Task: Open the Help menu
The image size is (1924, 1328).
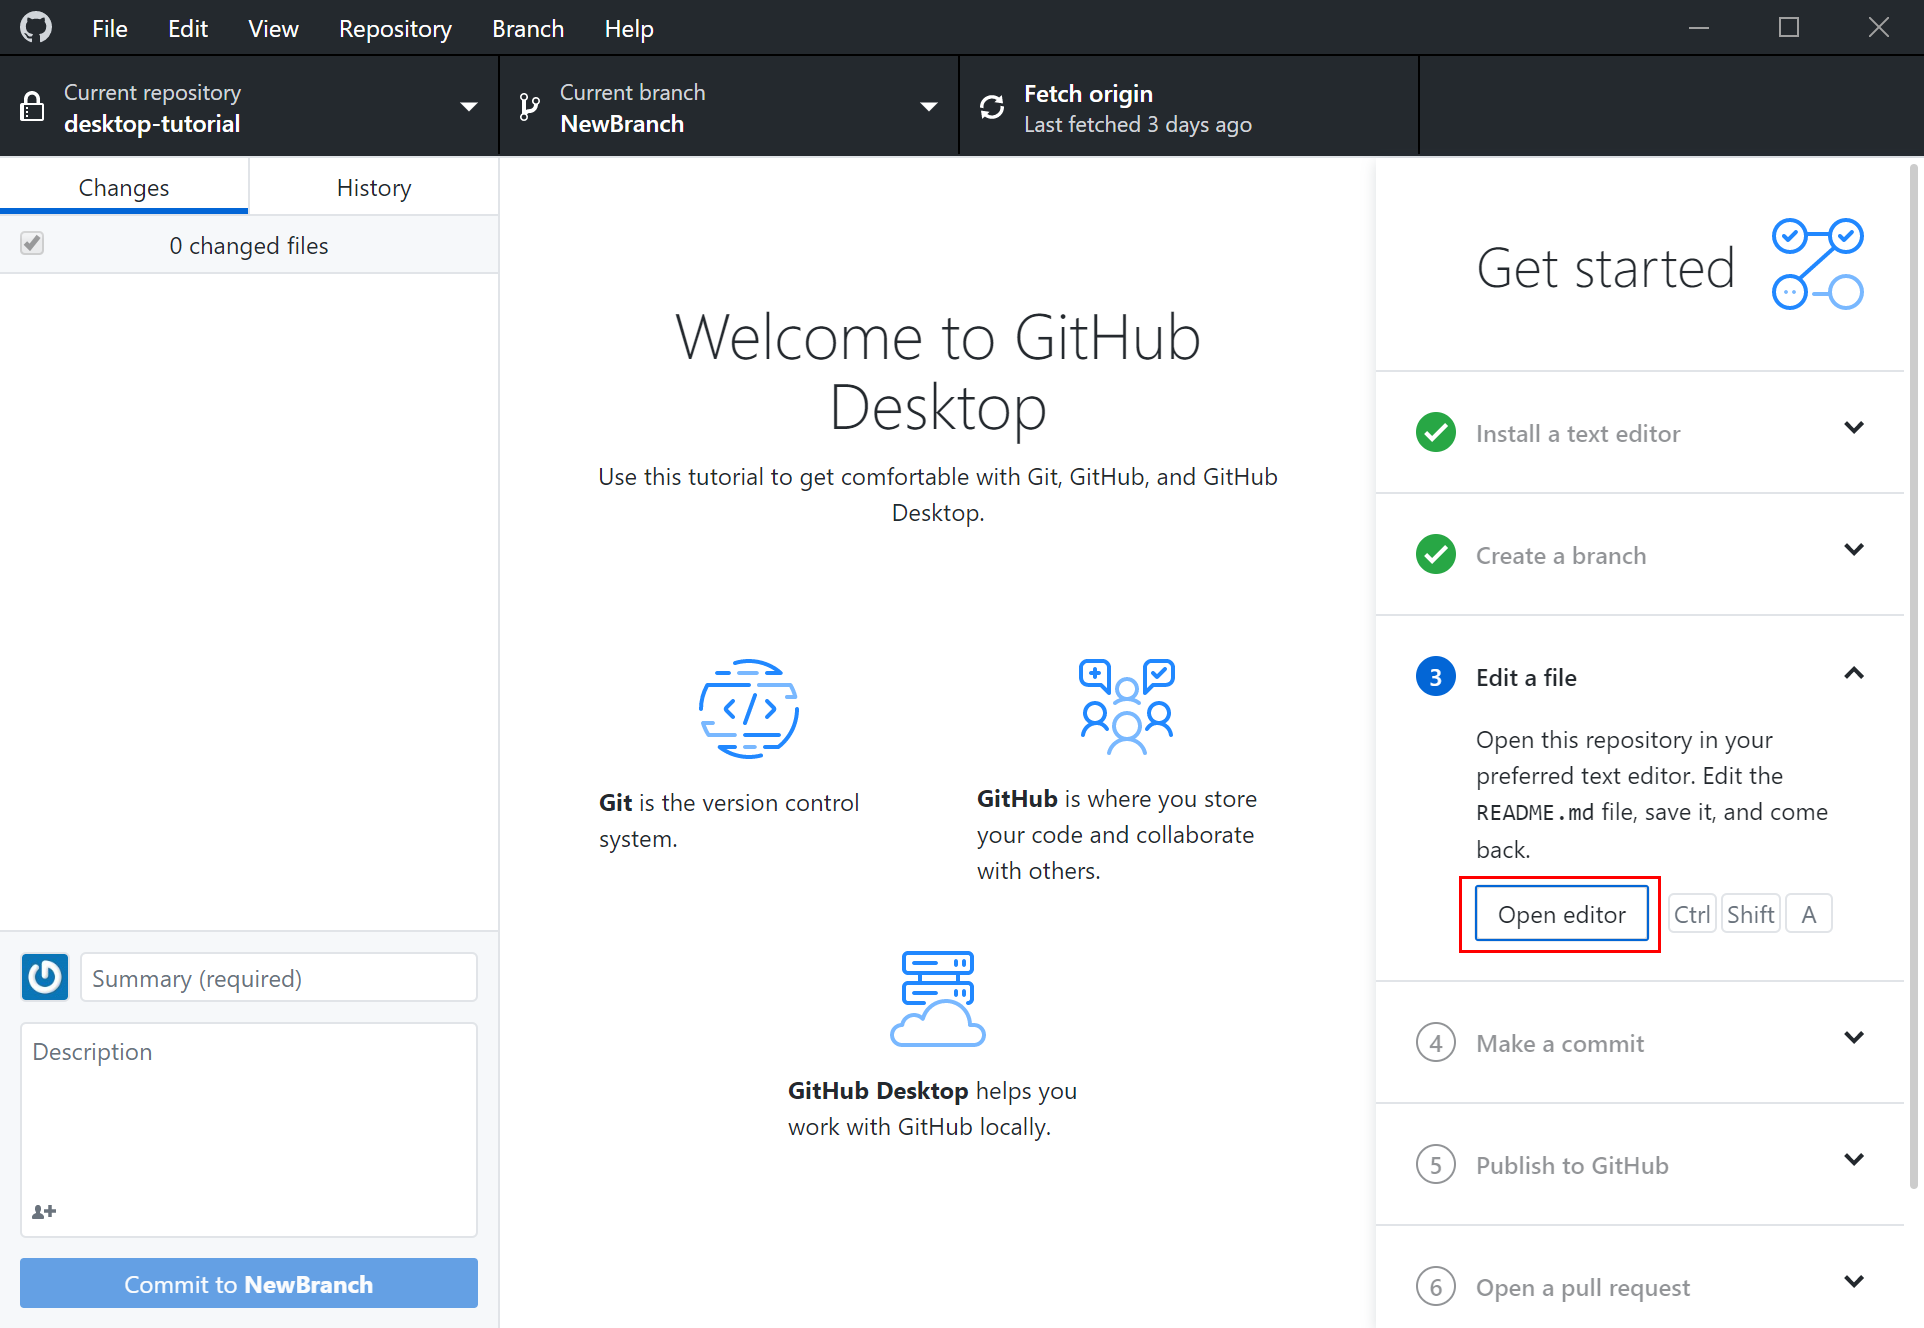Action: (629, 29)
